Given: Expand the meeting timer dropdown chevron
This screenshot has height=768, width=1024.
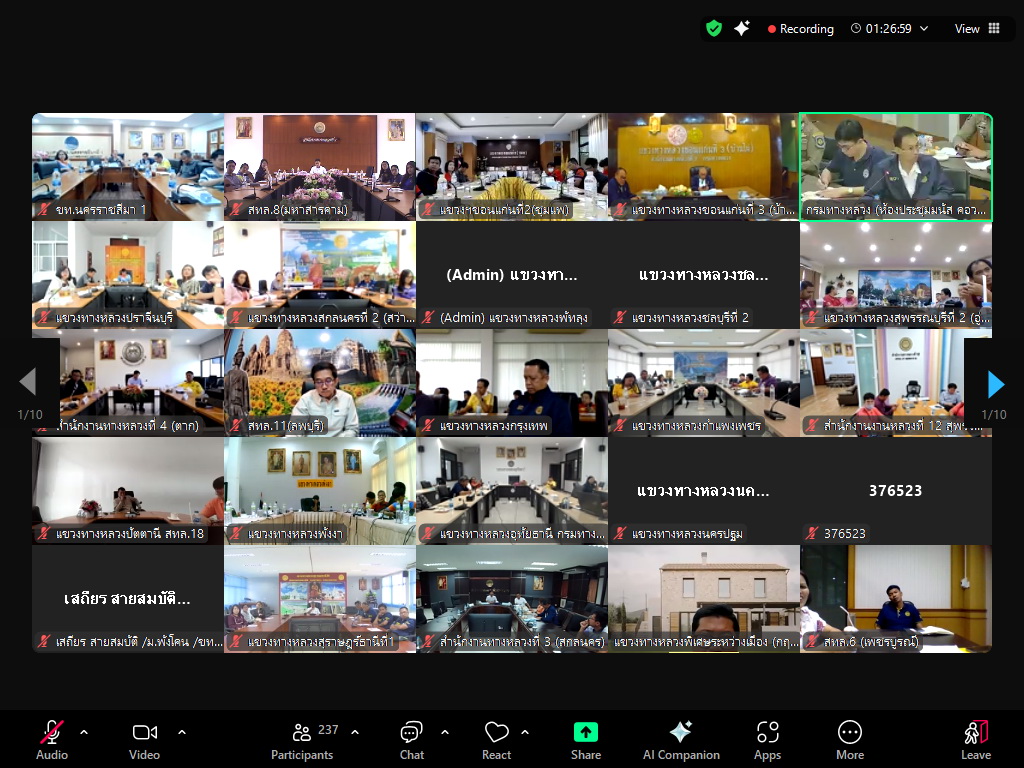Looking at the screenshot, I should [924, 29].
